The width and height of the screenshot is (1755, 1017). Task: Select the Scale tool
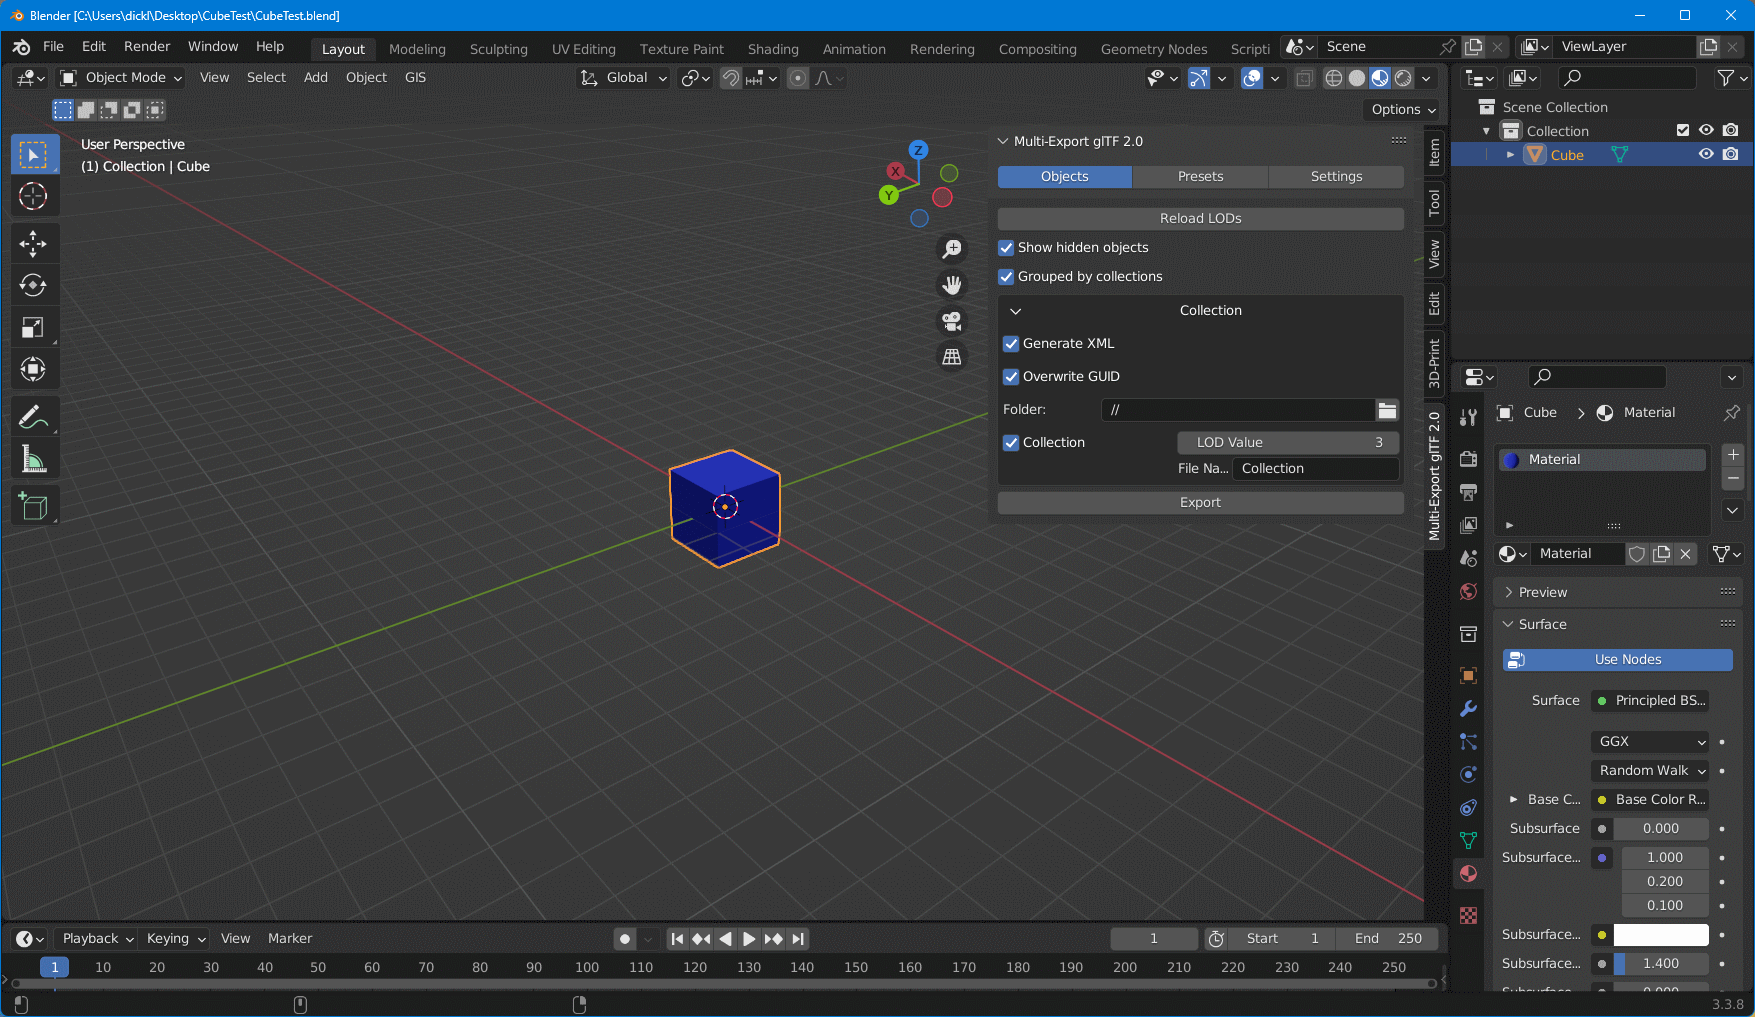[x=34, y=328]
